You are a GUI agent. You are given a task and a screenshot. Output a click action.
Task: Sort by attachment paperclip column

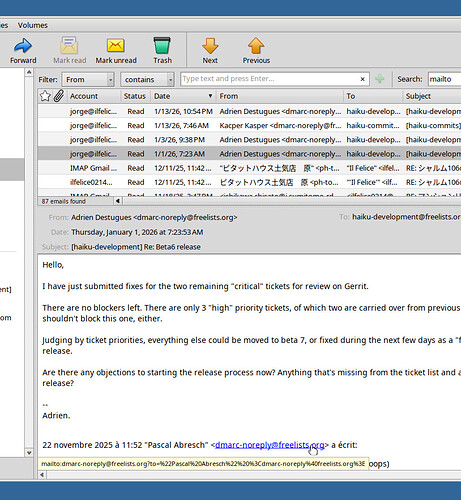tap(59, 96)
